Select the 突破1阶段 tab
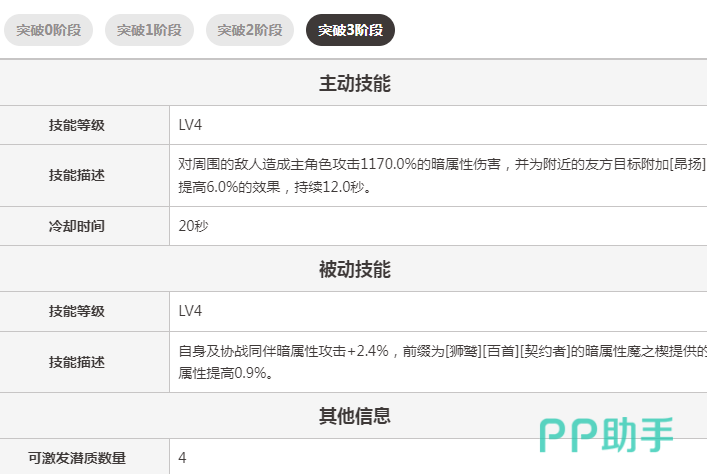707x474 pixels. tap(149, 30)
